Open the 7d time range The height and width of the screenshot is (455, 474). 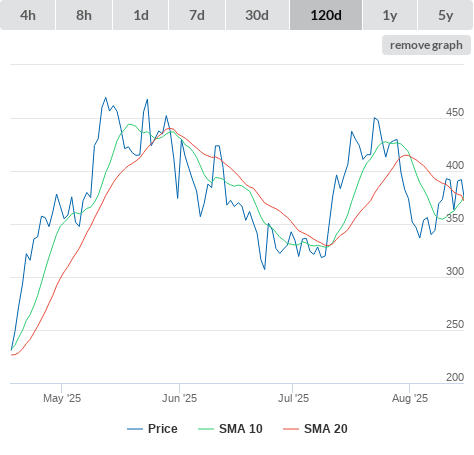[197, 15]
